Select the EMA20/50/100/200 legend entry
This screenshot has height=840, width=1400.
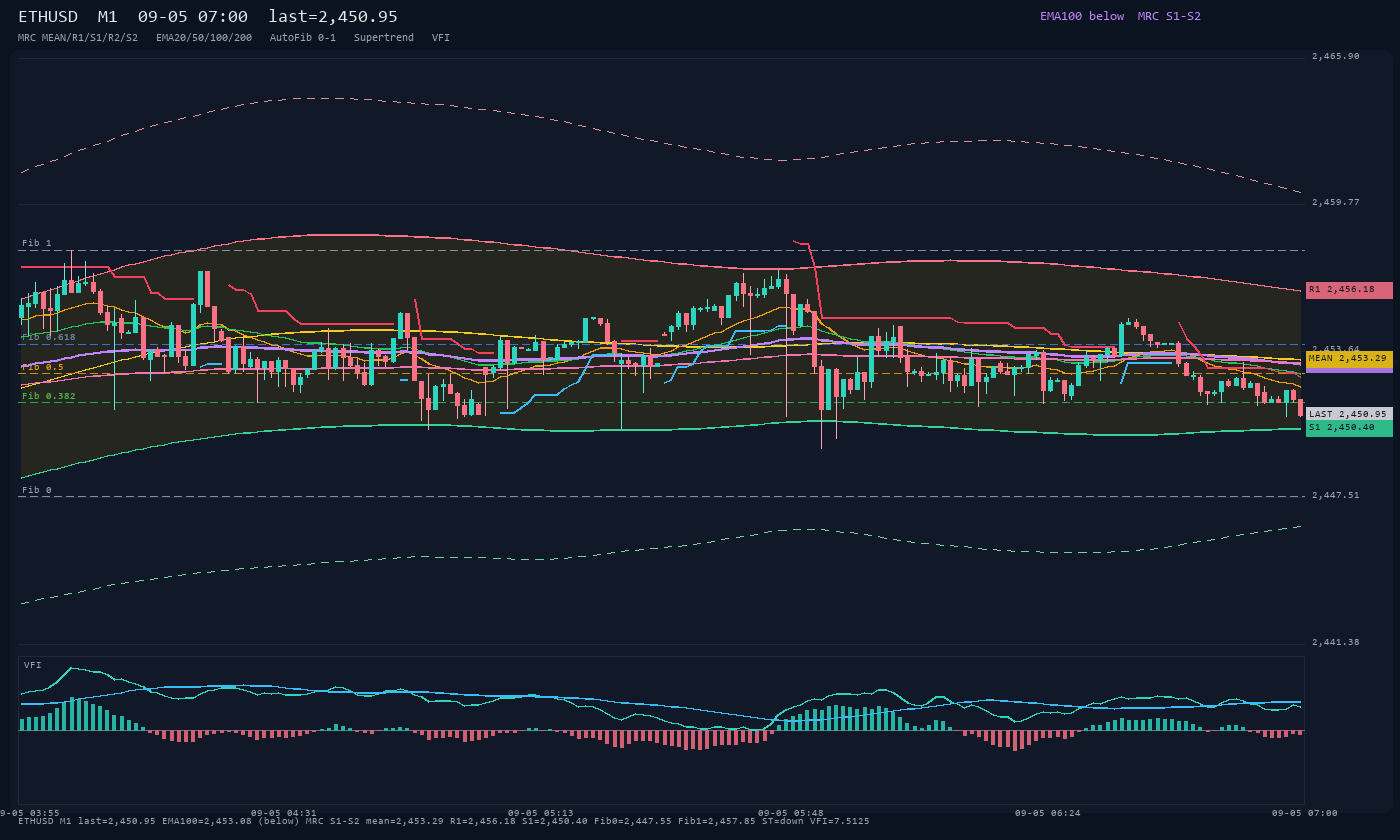point(204,38)
